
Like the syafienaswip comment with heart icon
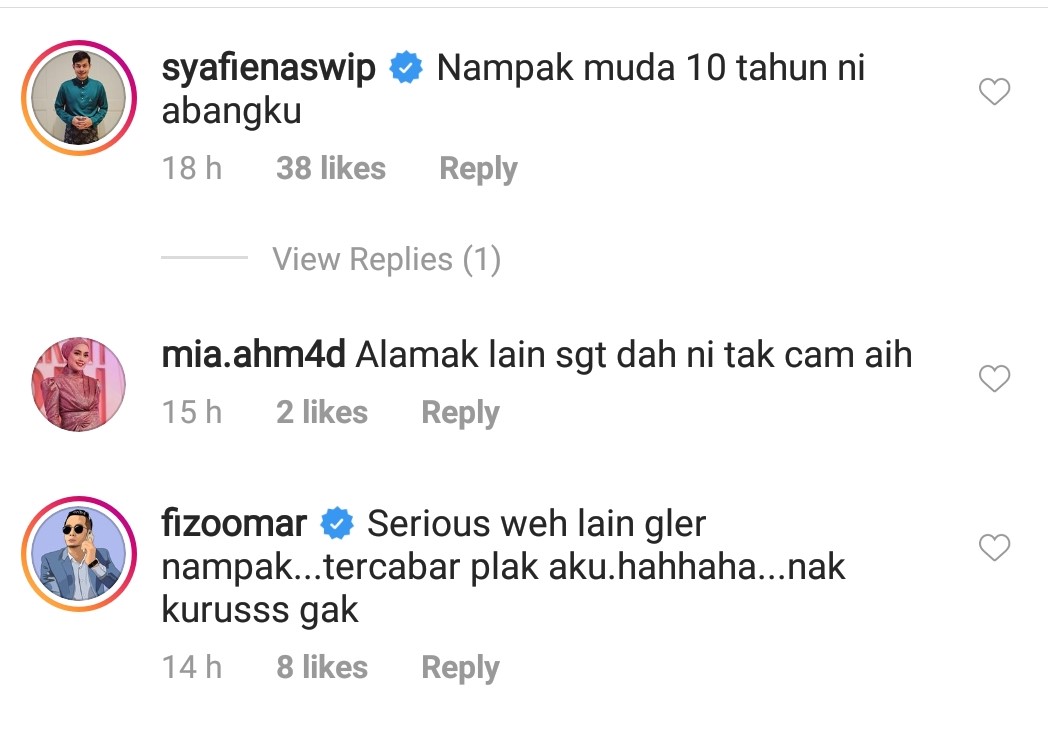coord(994,92)
